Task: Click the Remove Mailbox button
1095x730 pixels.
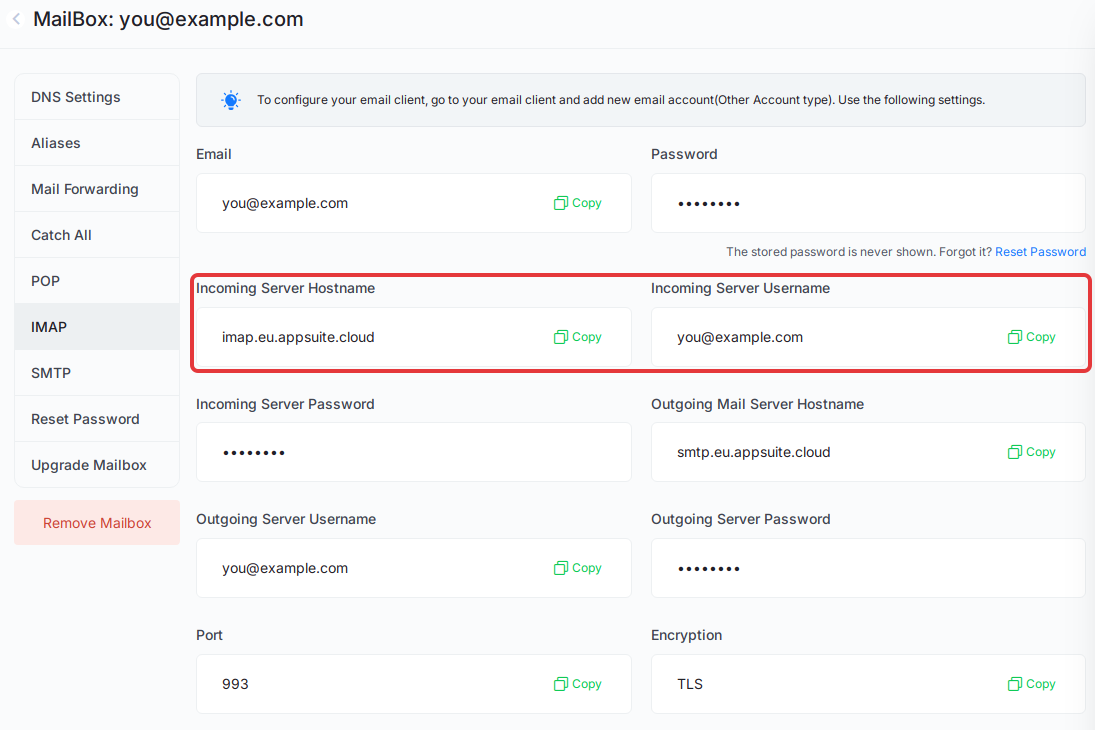Action: (x=97, y=523)
